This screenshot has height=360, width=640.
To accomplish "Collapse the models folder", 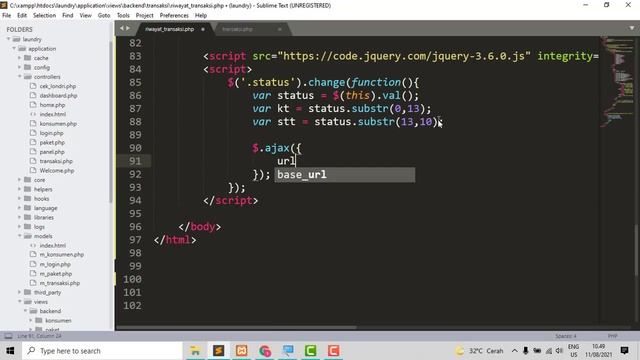I will (x=19, y=236).
